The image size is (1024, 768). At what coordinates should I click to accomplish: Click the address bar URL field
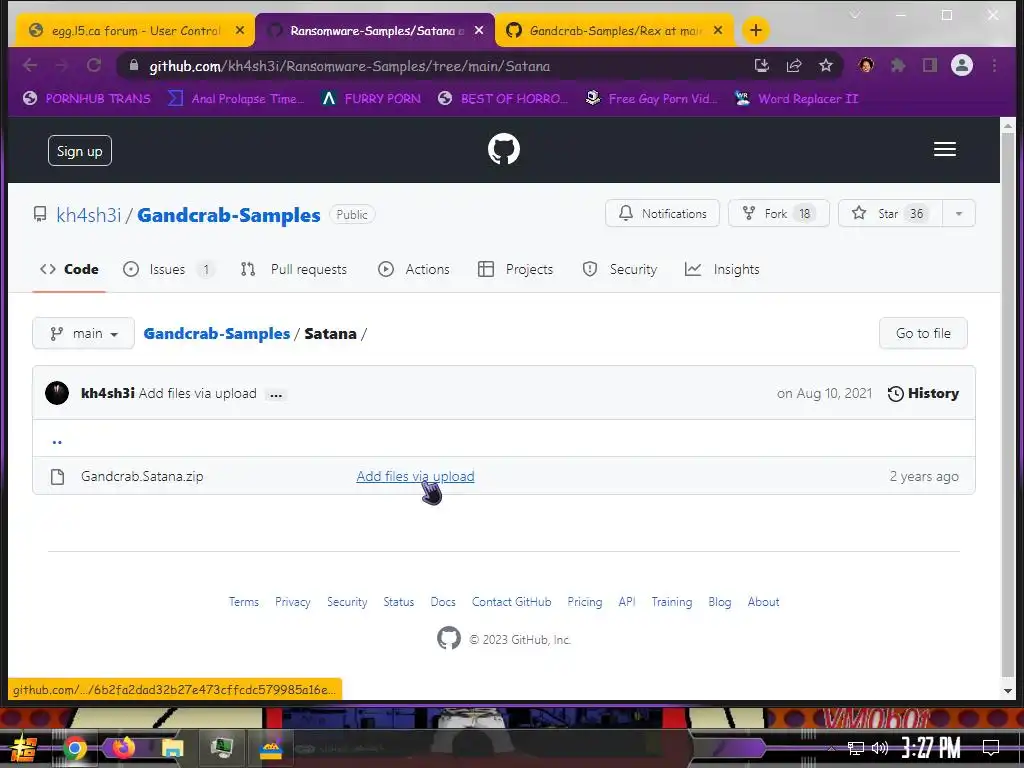431,66
